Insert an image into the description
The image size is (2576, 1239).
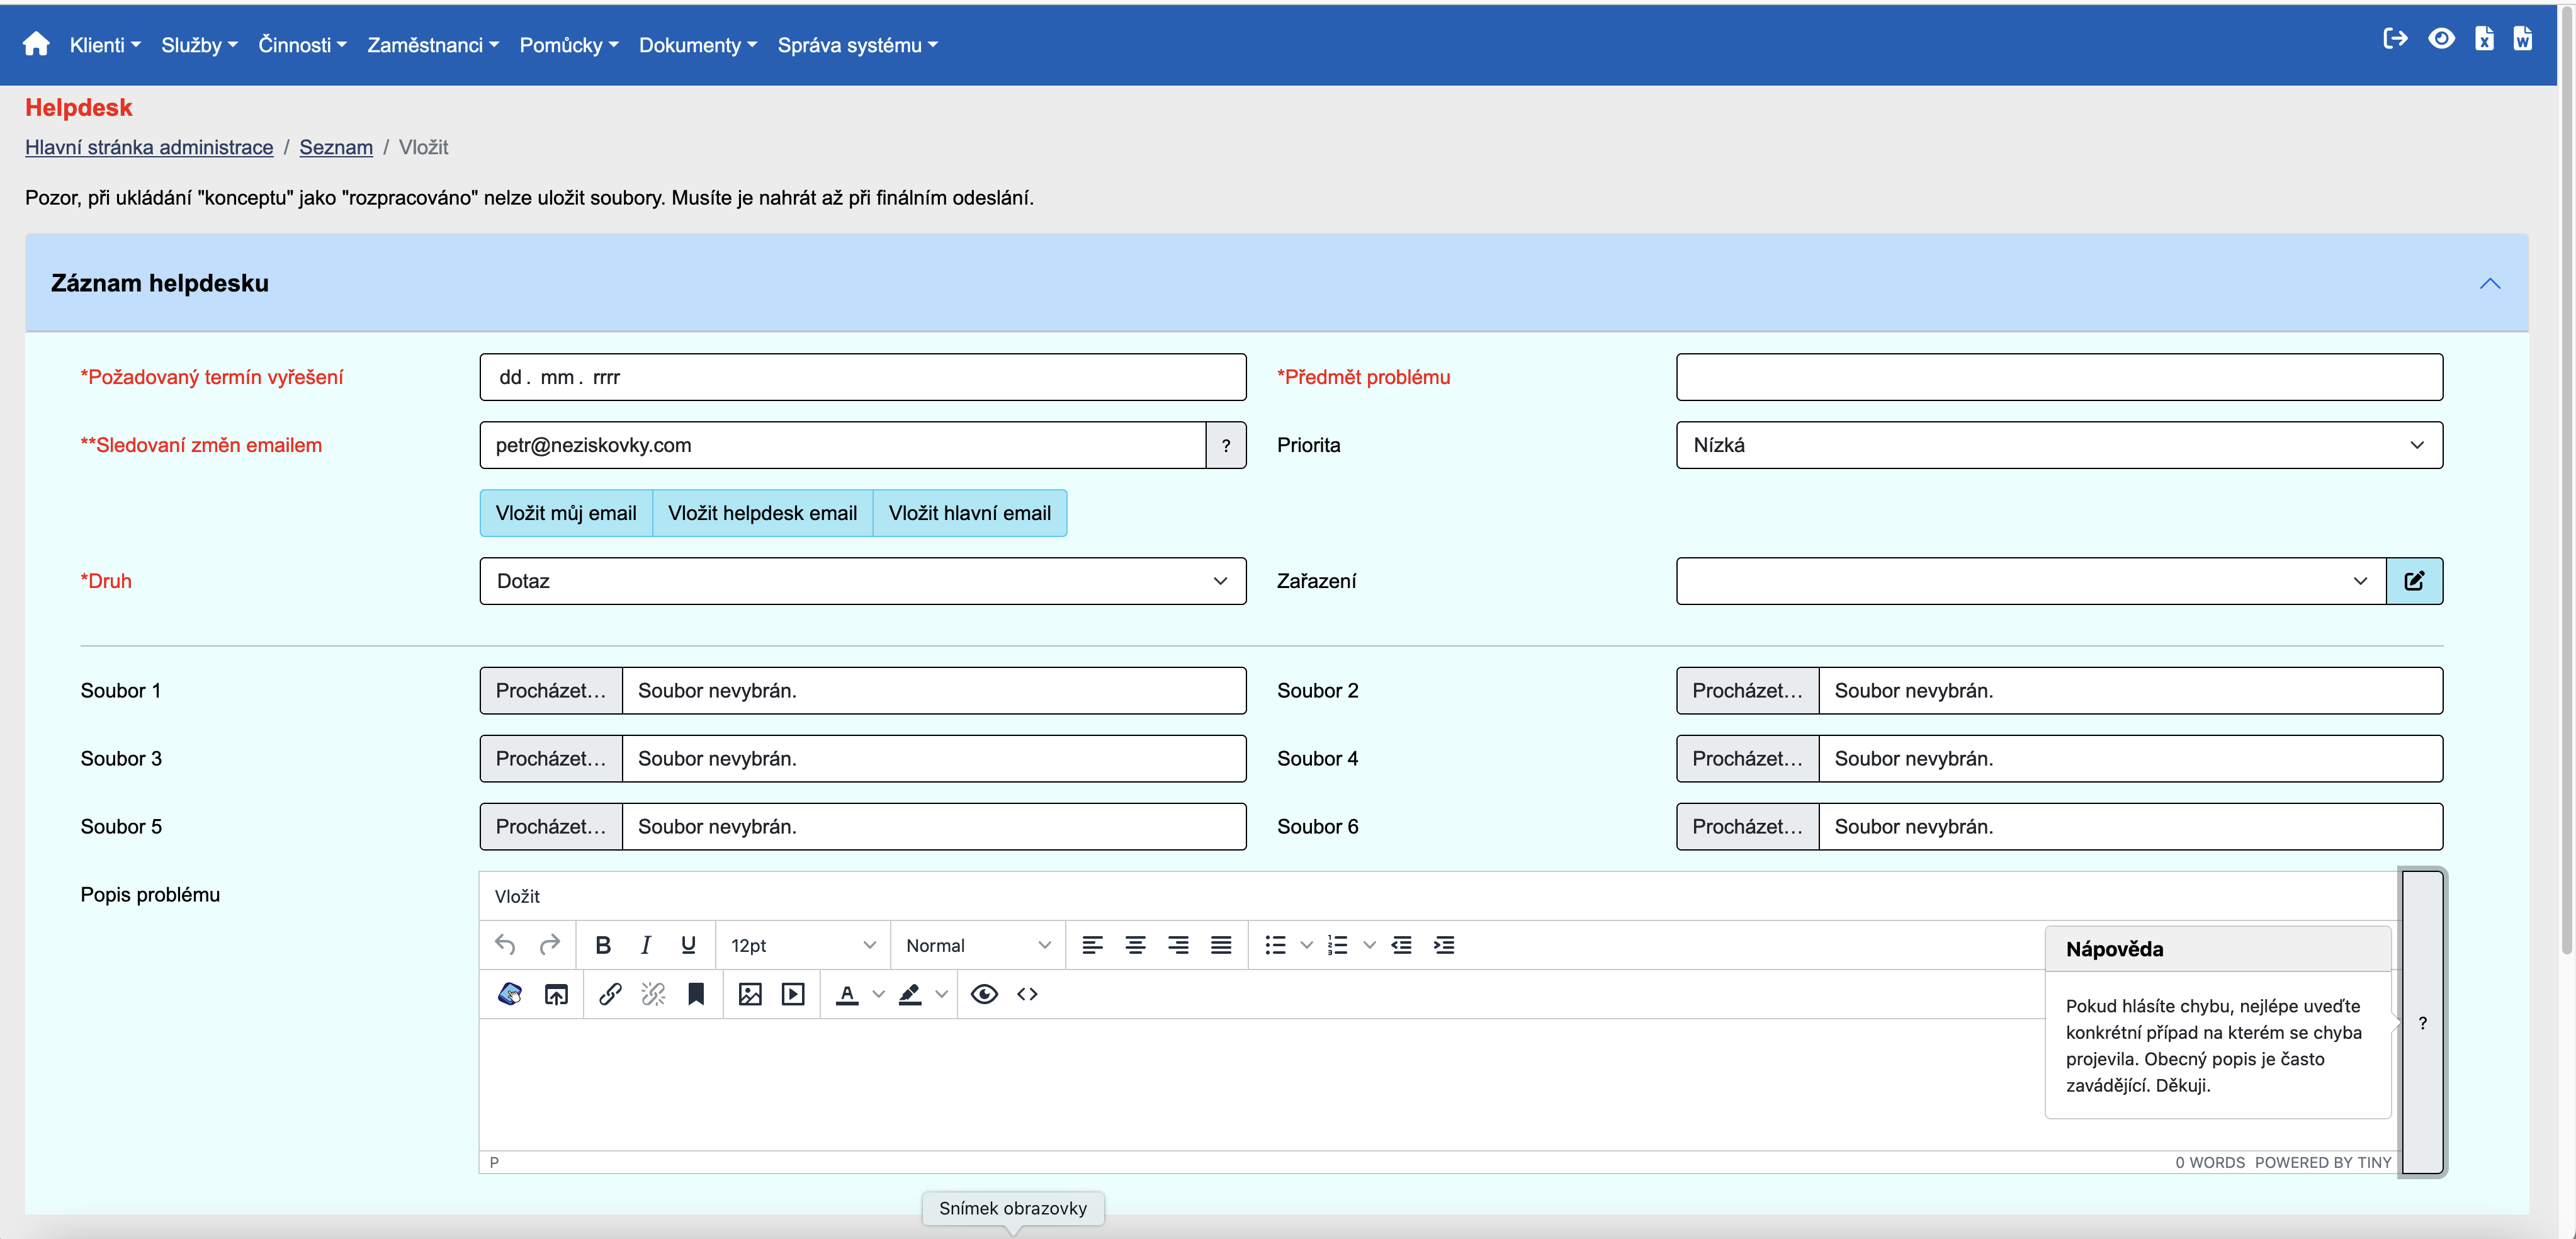[750, 994]
